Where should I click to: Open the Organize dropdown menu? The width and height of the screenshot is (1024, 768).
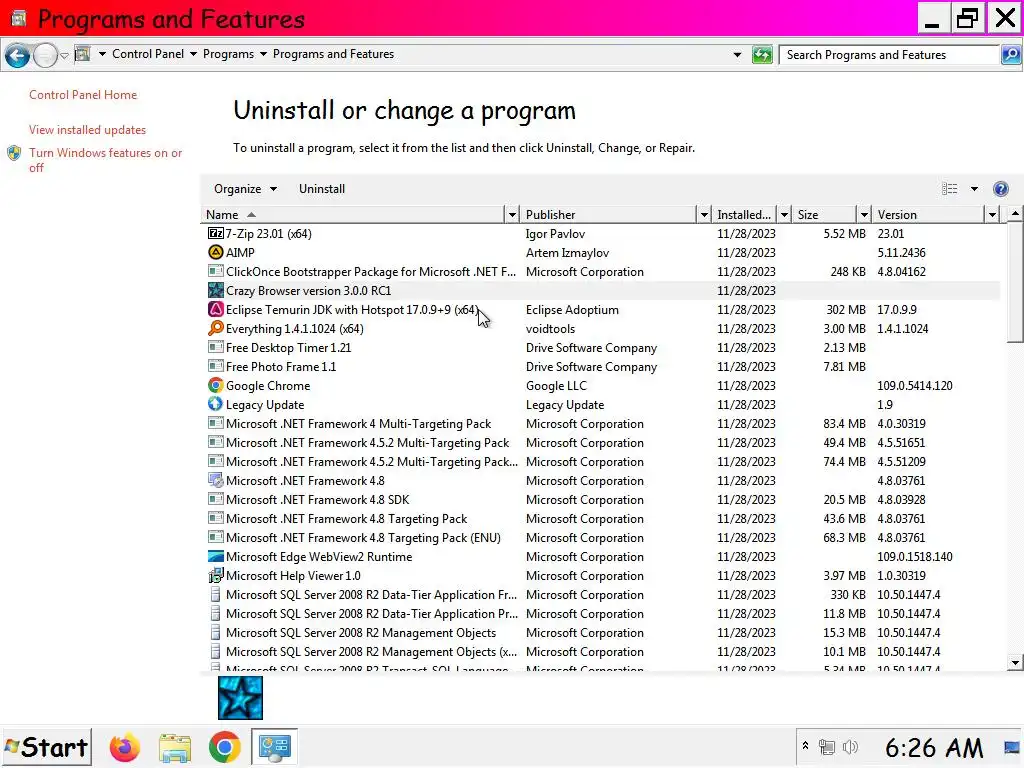pos(246,189)
